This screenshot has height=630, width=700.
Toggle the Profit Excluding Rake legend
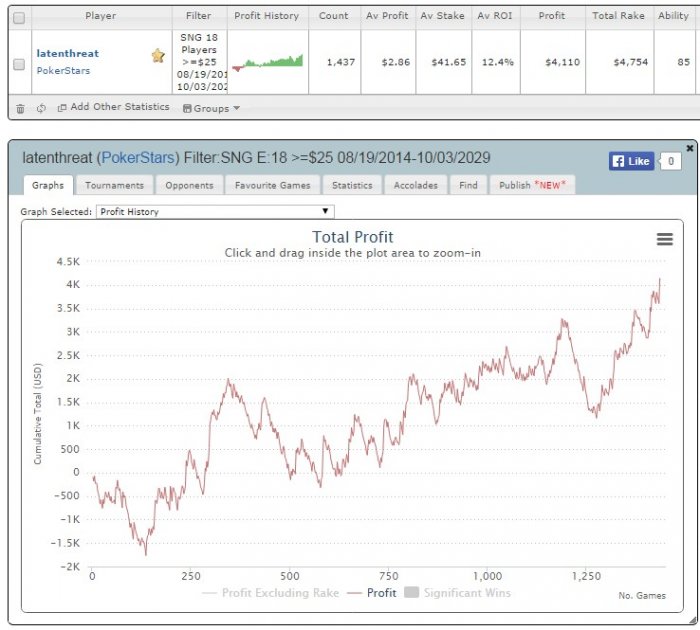tap(271, 593)
